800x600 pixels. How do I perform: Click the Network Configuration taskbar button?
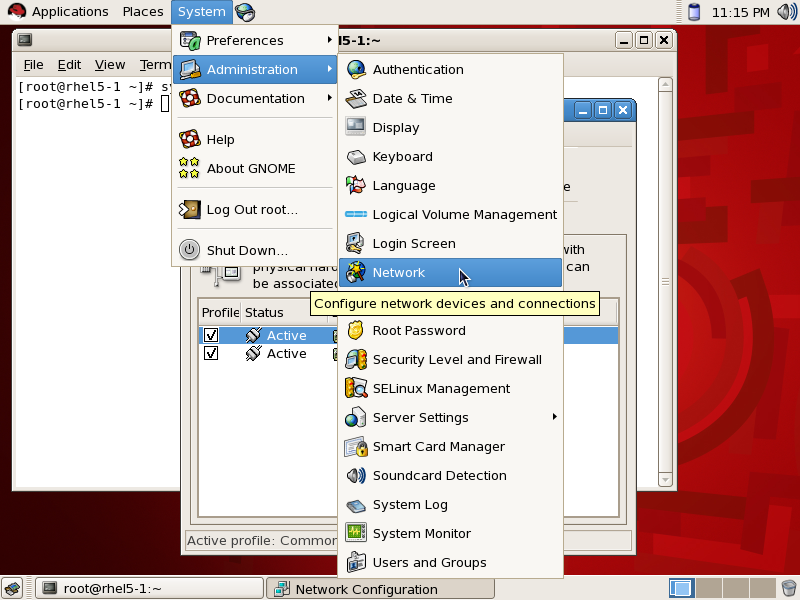(380, 588)
